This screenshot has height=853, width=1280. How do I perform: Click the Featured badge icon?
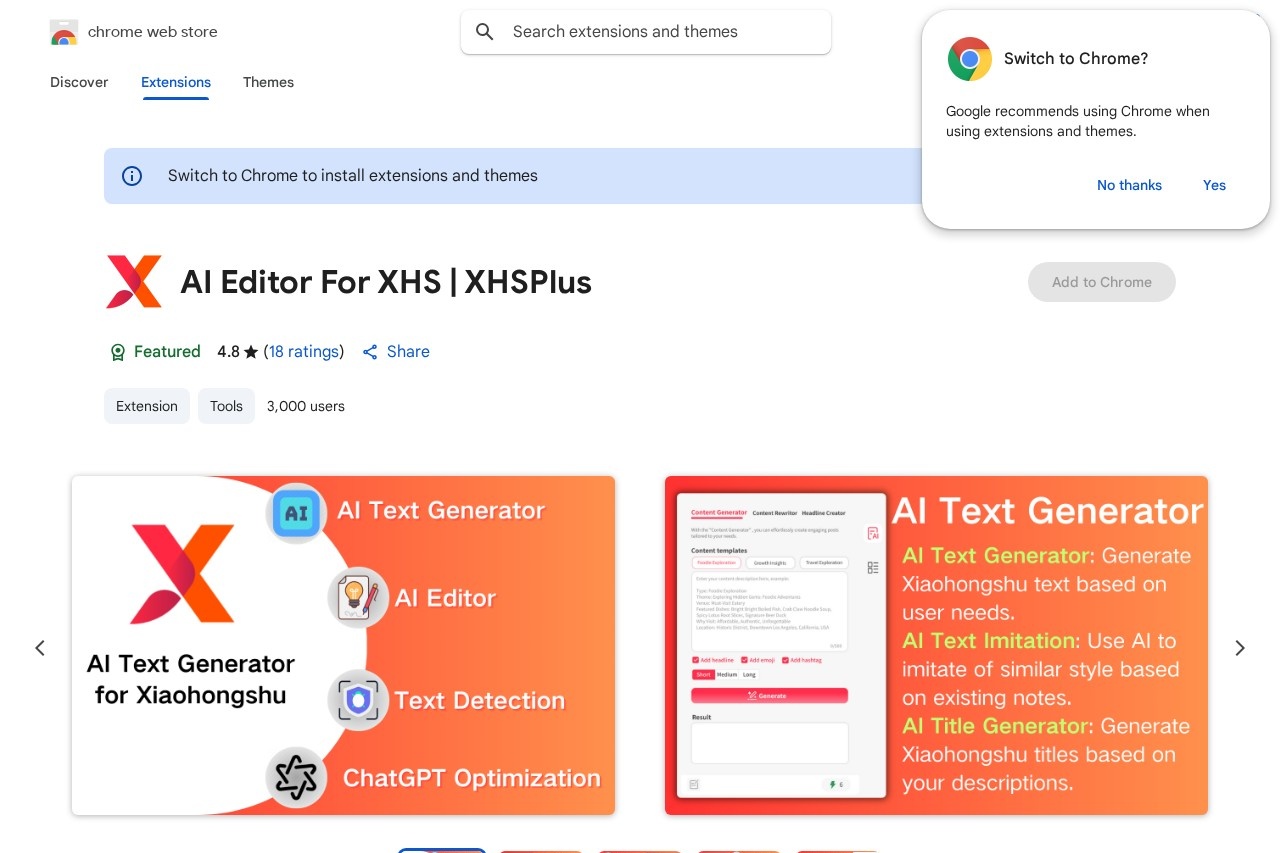coord(118,352)
